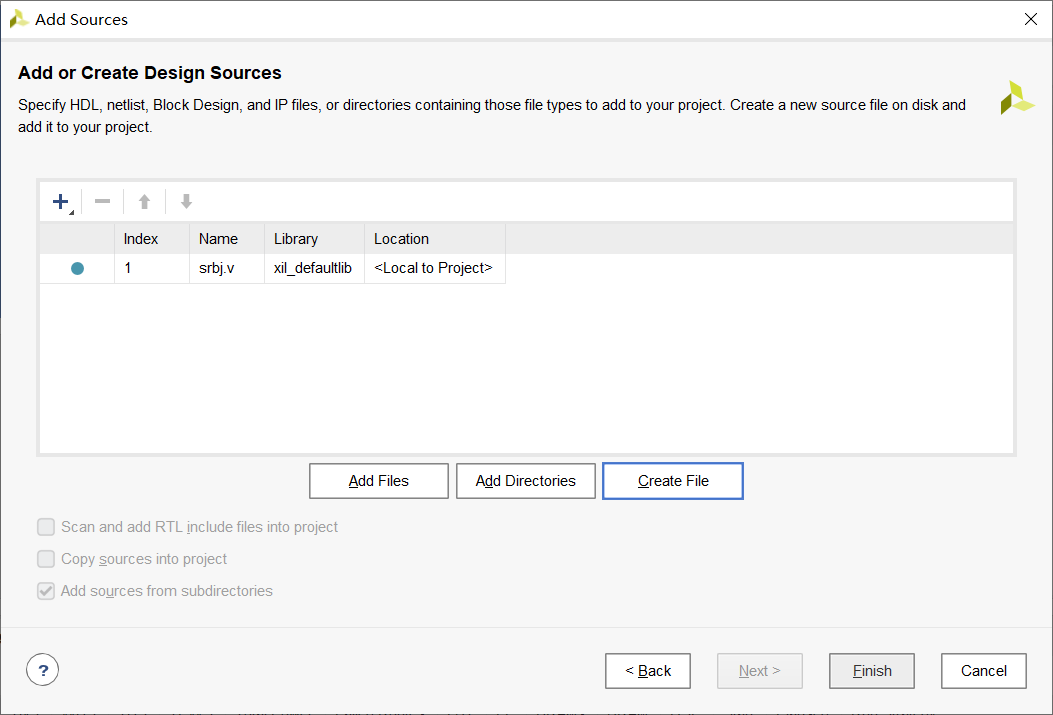
Task: Click the Vivado leaf logo in the header
Action: pyautogui.click(x=1017, y=98)
